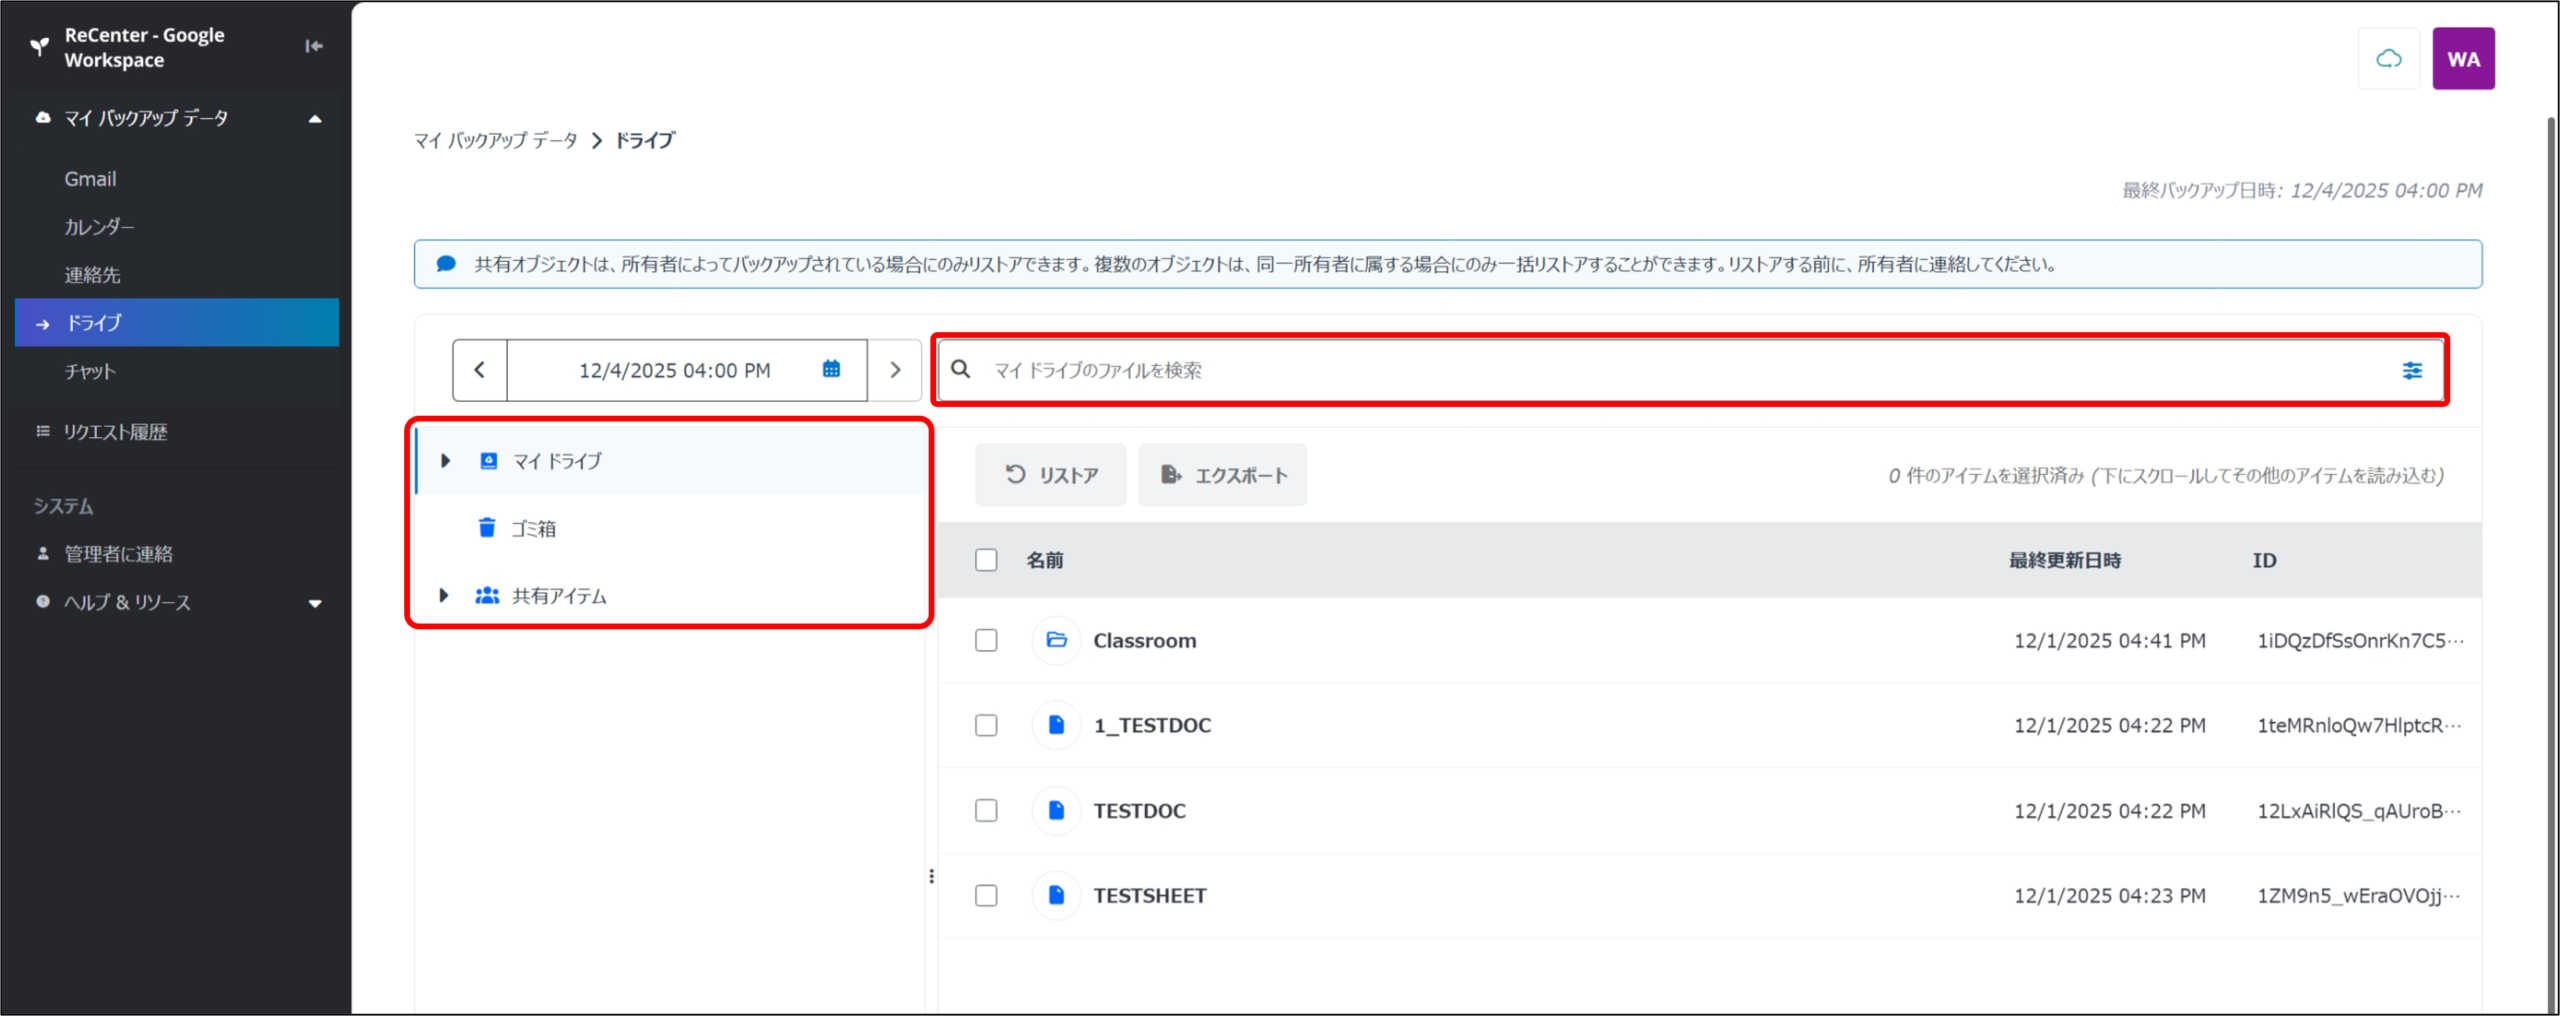Expand the 共有アイテム tree node
2560x1016 pixels.
point(444,596)
